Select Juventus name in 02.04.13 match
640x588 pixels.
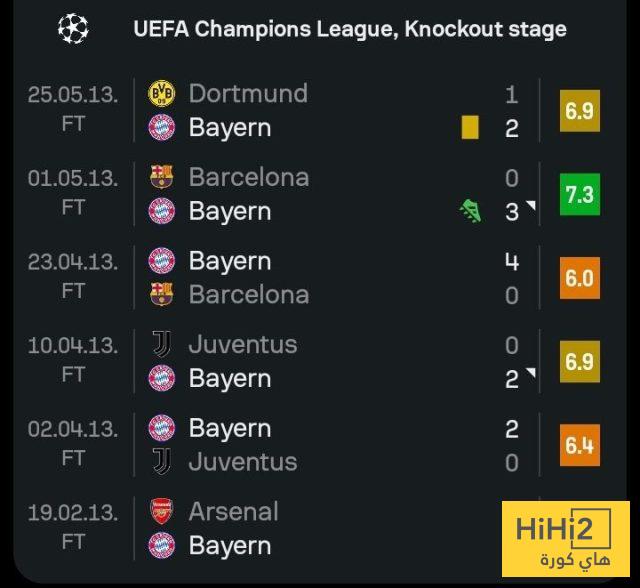click(x=242, y=462)
